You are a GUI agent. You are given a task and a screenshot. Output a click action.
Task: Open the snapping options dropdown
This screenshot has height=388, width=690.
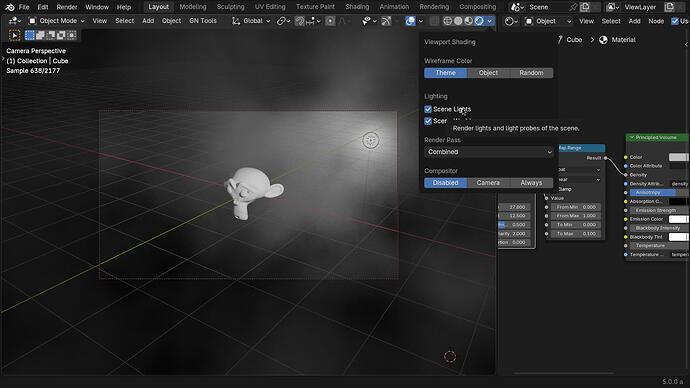tap(314, 21)
